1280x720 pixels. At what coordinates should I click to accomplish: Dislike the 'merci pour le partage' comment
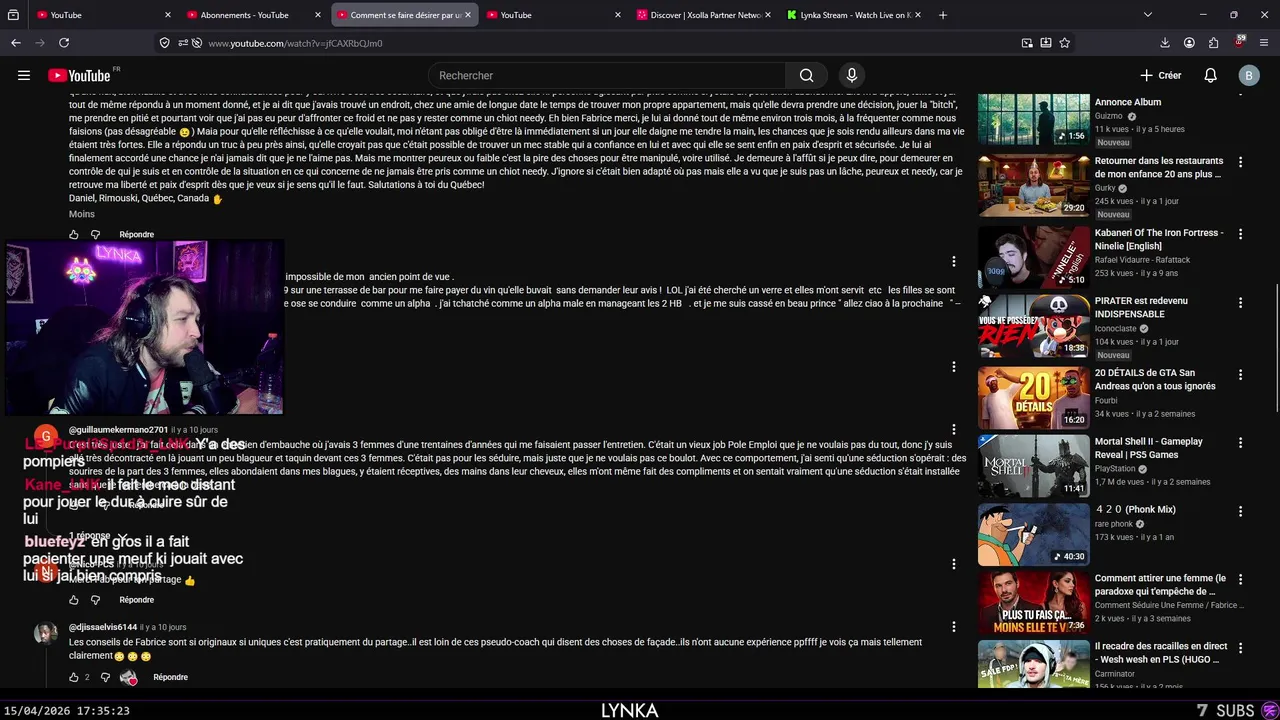(x=96, y=600)
